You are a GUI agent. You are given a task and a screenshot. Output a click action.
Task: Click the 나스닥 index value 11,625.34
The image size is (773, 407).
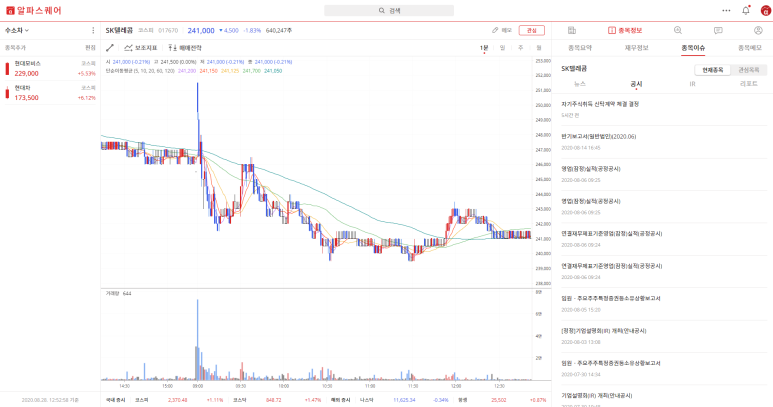(x=404, y=400)
